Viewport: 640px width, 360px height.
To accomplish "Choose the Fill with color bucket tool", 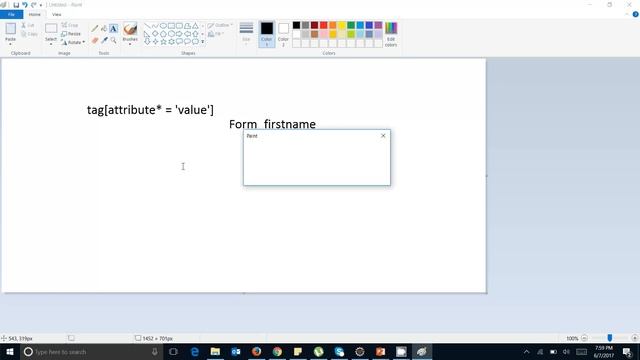I will pos(104,29).
